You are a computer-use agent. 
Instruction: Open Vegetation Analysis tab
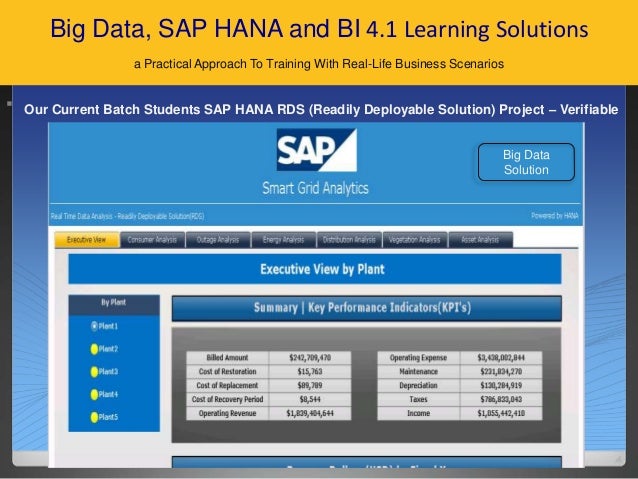415,240
